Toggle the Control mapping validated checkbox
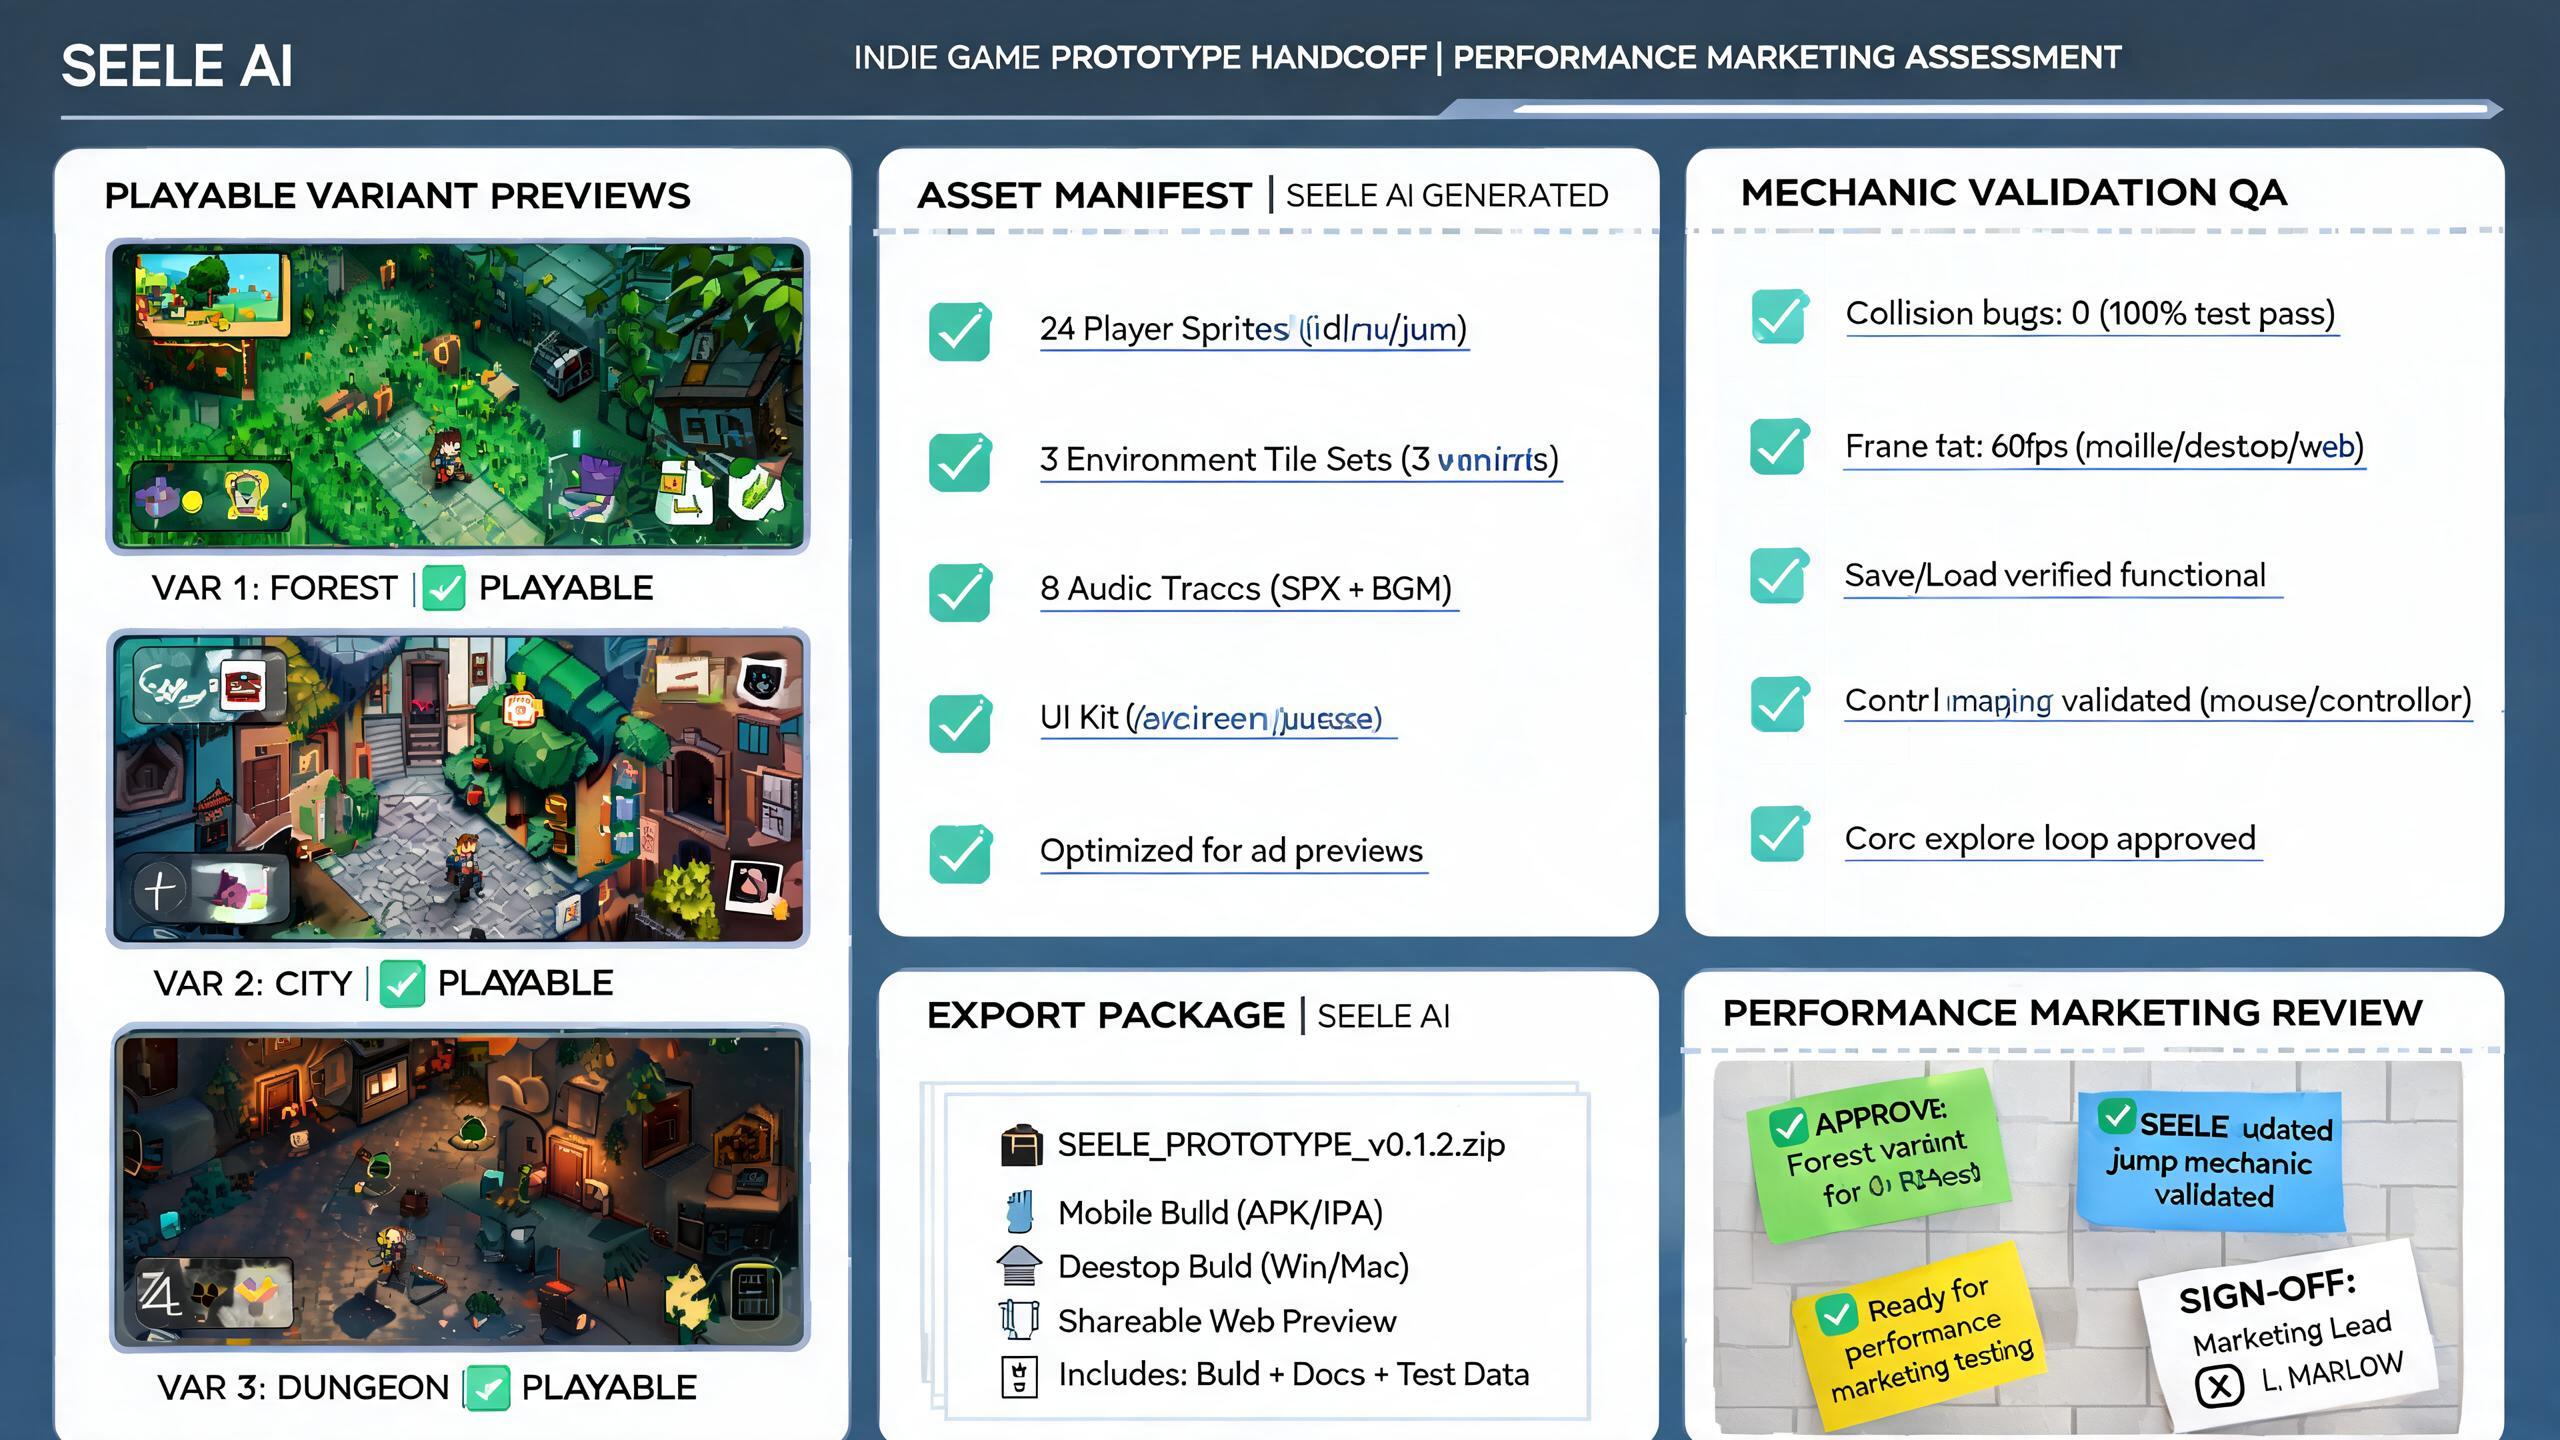 tap(1778, 703)
